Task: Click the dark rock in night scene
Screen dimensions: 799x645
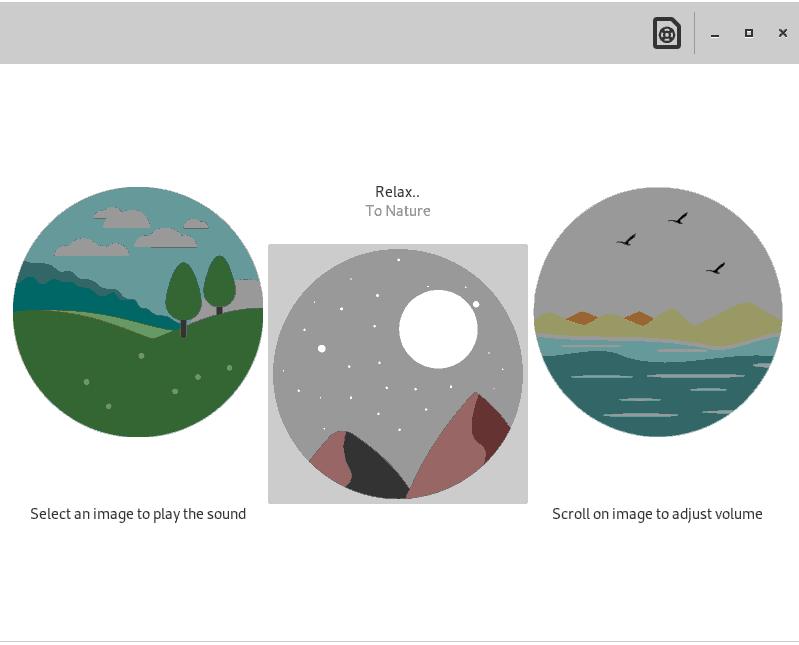Action: click(x=370, y=470)
